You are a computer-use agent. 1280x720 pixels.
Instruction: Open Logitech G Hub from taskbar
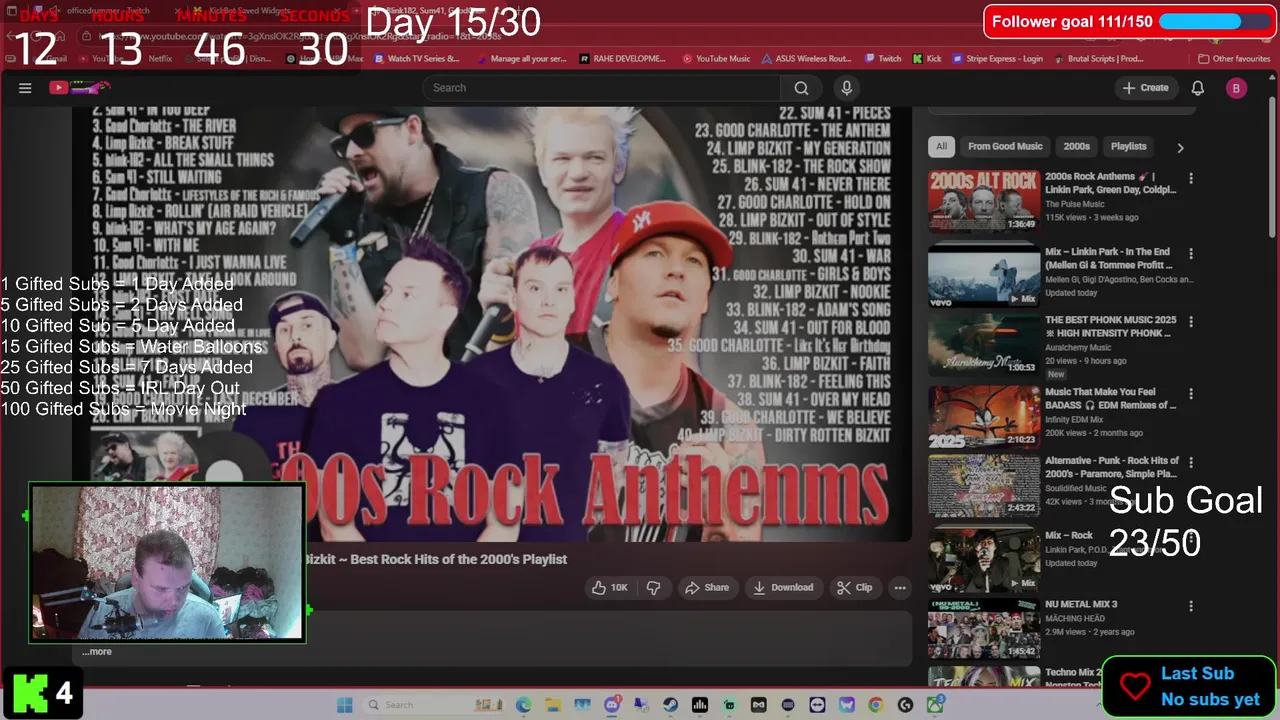click(905, 705)
